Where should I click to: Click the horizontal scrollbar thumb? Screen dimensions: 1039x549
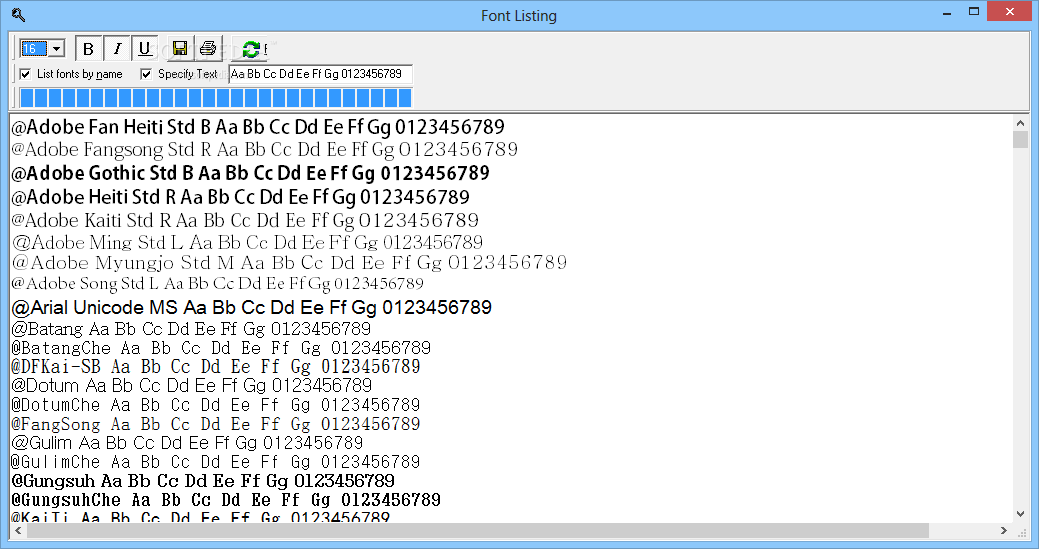(x=477, y=530)
